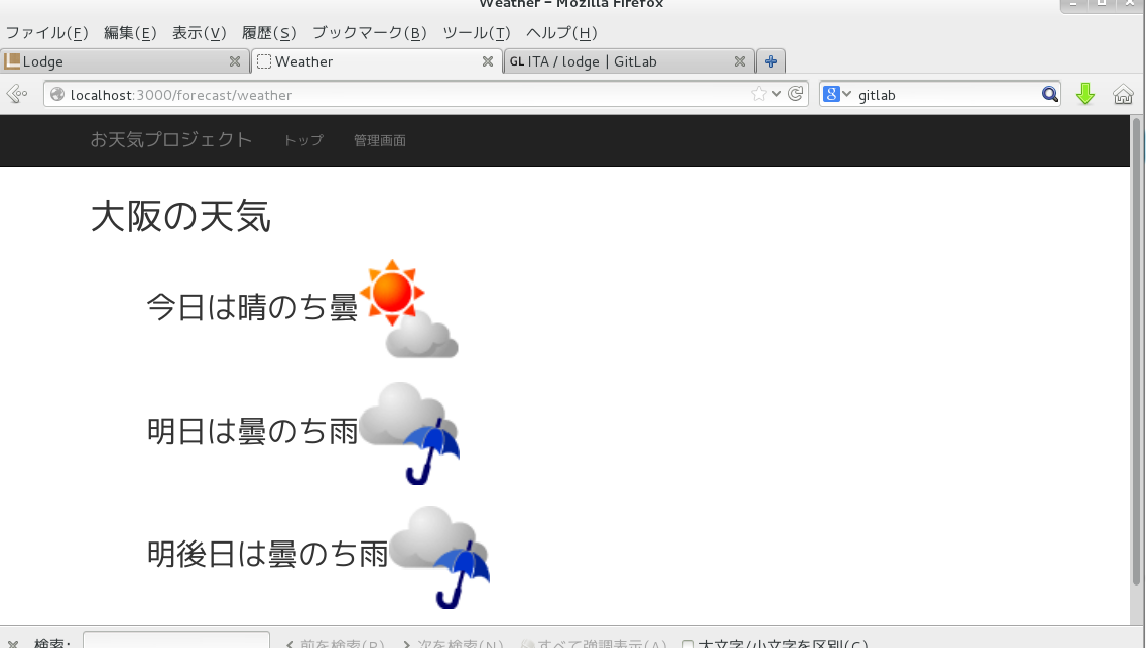Reload the page with the refresh icon
This screenshot has height=648, width=1146.
(x=796, y=94)
